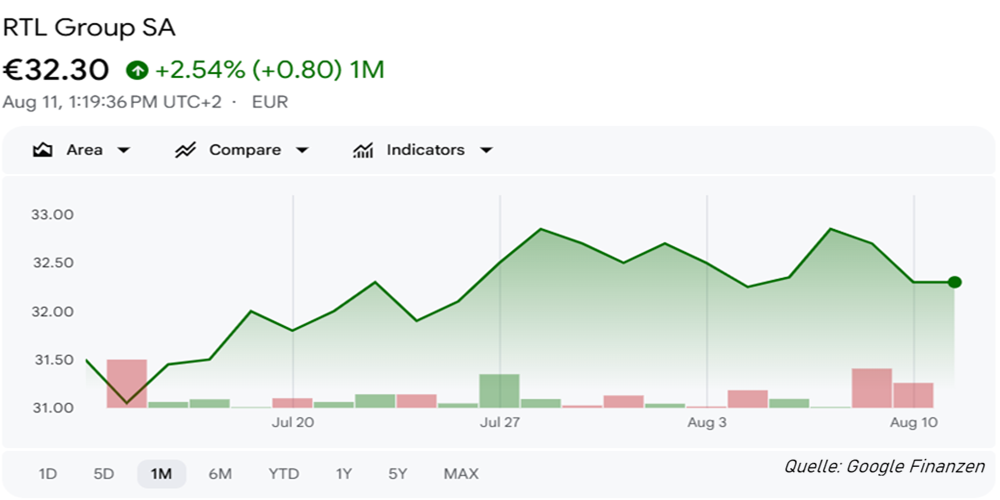Expand the Compare dropdown arrow
The height and width of the screenshot is (500, 1000).
[x=302, y=151]
